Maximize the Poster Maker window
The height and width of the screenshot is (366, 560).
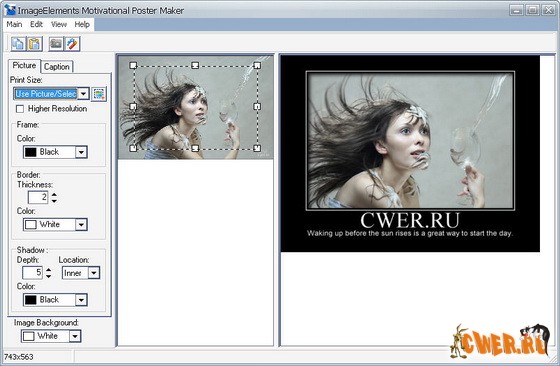[x=532, y=10]
